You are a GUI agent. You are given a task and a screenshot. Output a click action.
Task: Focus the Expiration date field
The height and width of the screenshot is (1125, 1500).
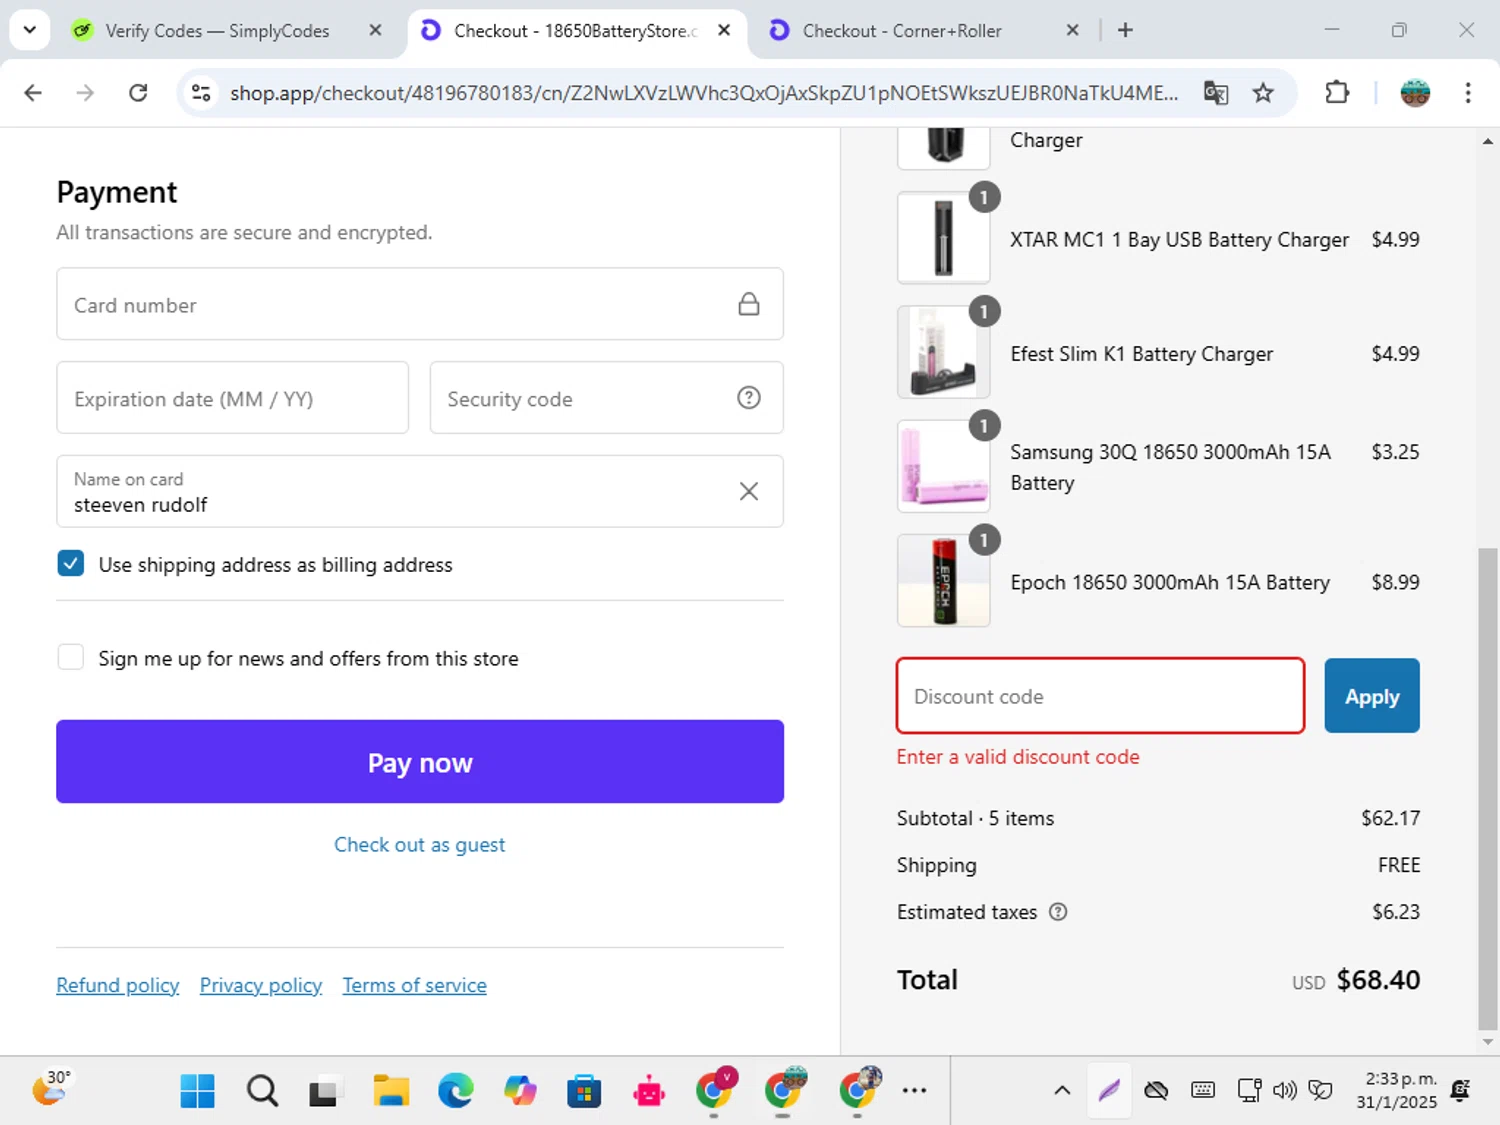(x=233, y=398)
